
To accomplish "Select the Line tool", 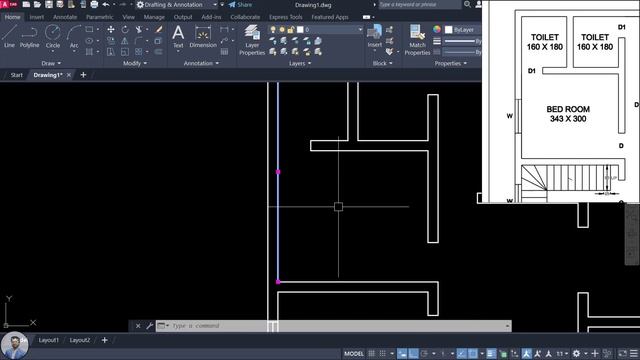I will (x=9, y=37).
